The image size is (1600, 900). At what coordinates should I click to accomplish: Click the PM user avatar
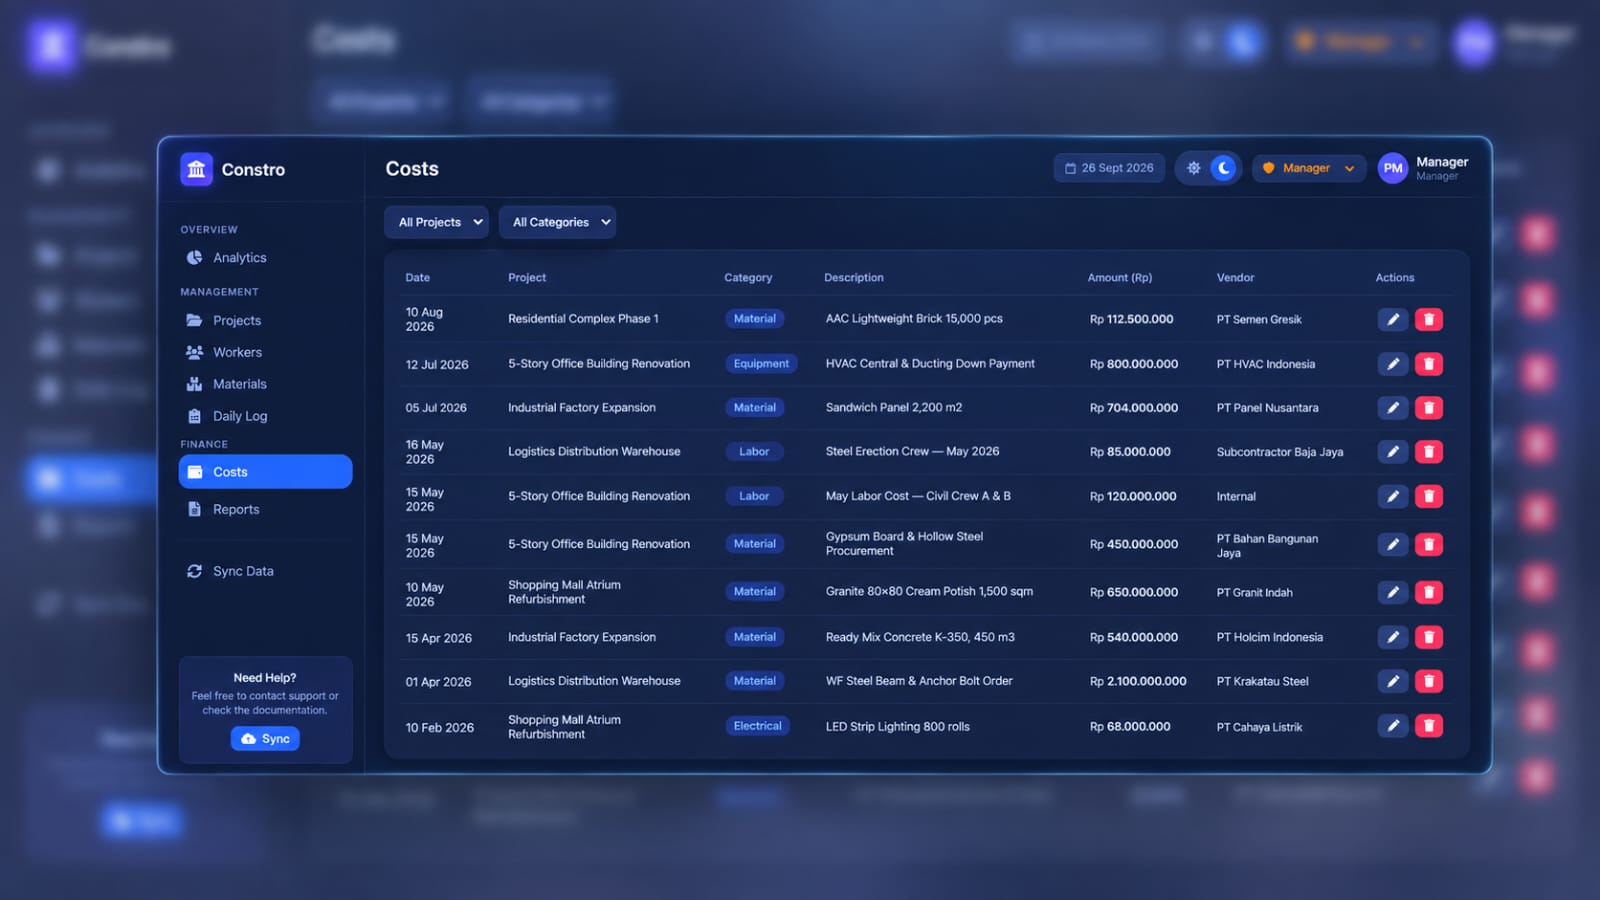click(1393, 168)
